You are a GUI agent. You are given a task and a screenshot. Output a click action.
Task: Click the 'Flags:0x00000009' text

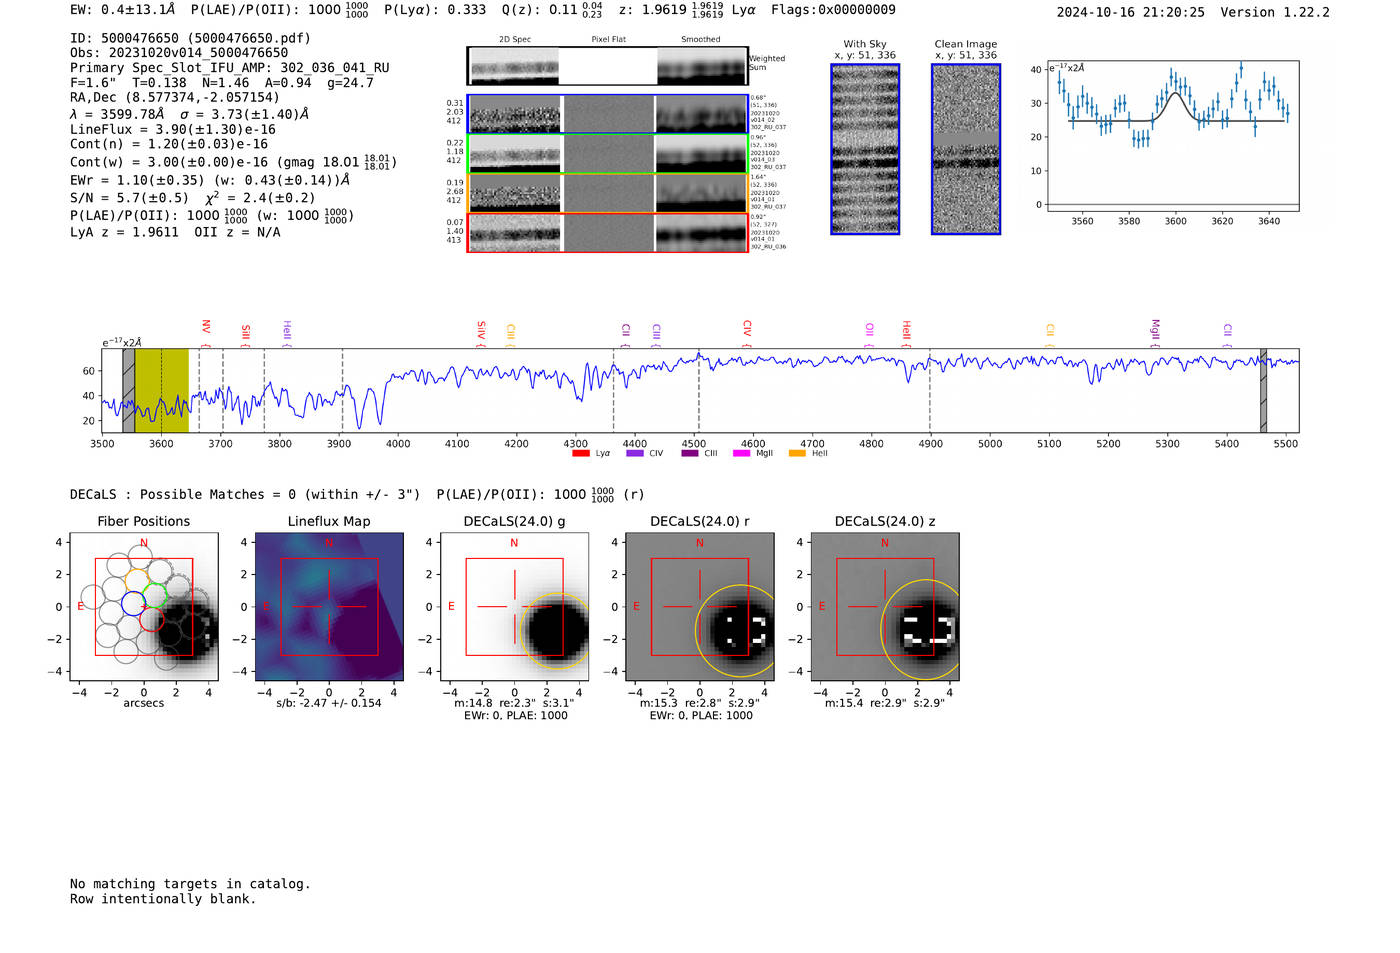(833, 10)
